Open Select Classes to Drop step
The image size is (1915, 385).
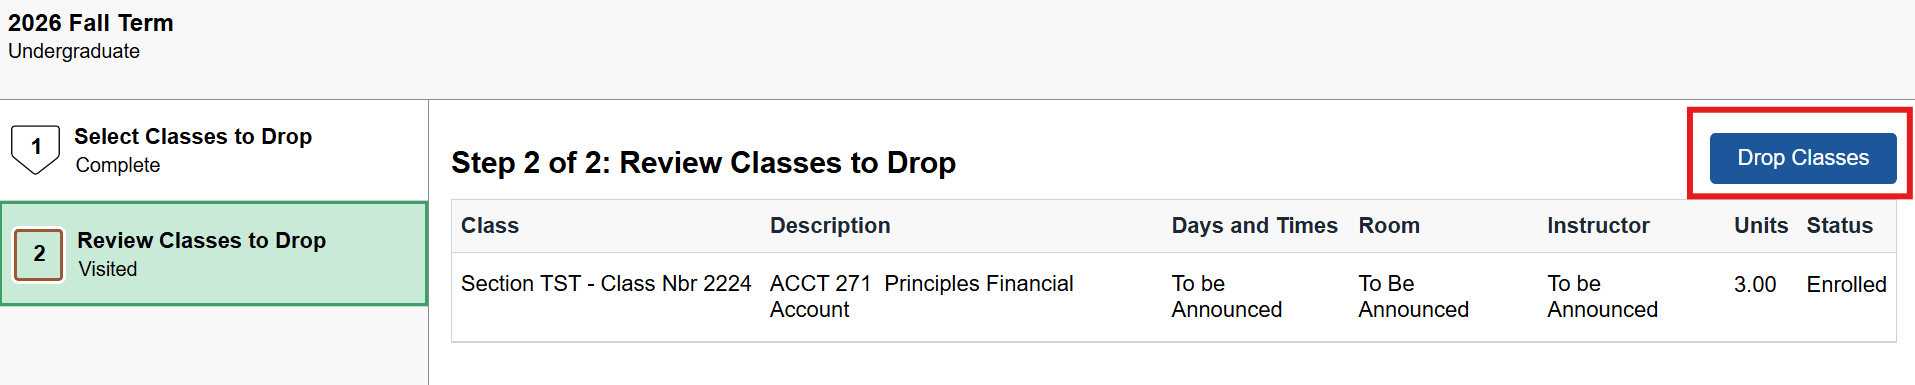(214, 150)
